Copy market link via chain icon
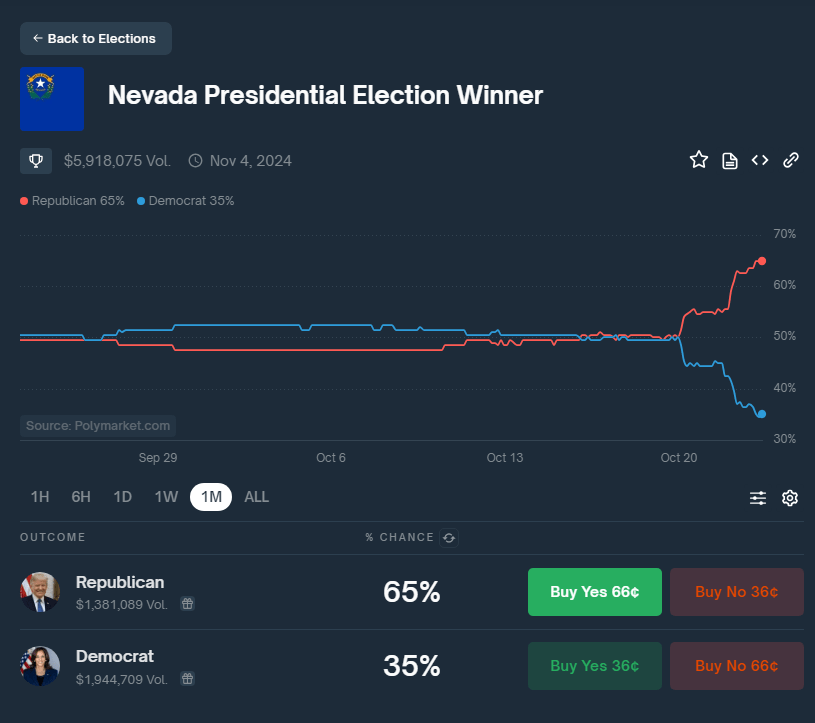This screenshot has height=723, width=815. pos(790,160)
